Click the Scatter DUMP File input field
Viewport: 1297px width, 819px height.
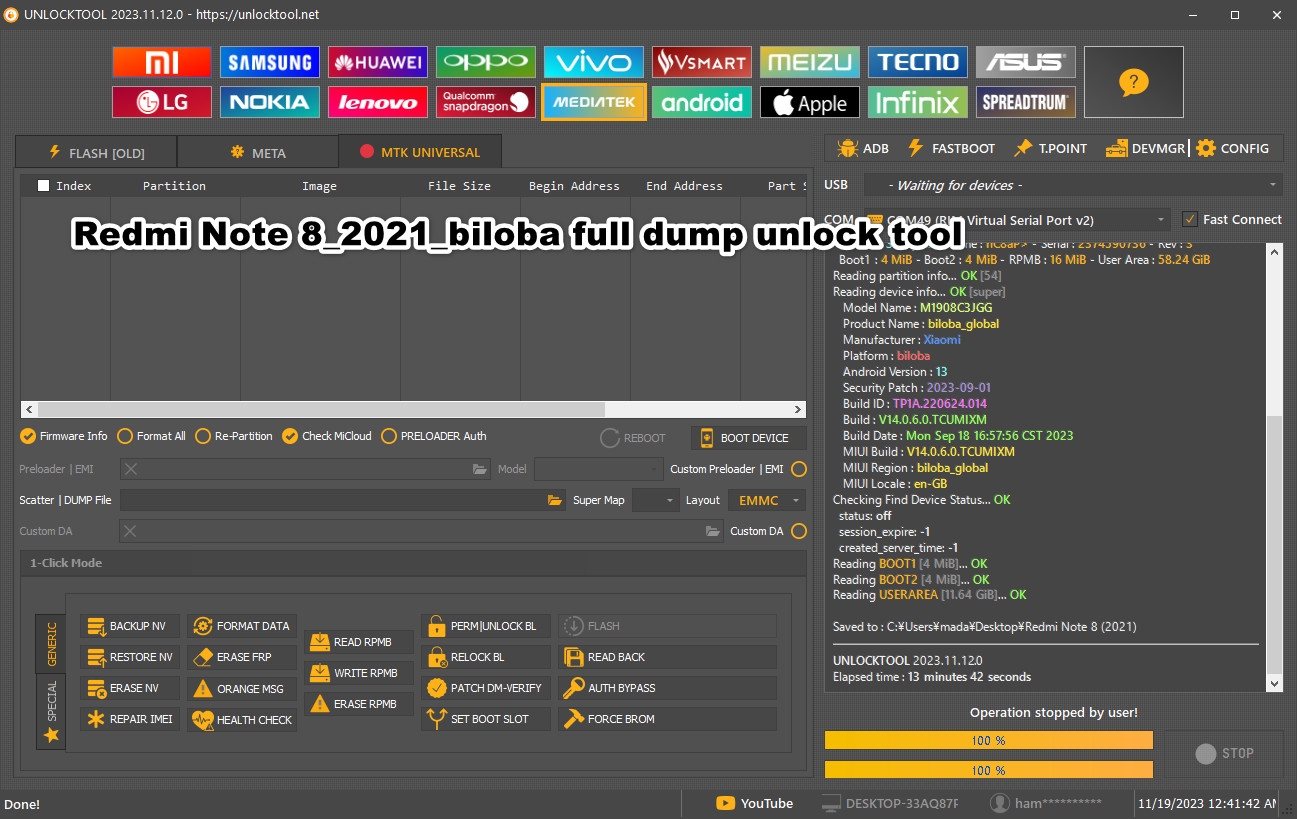click(332, 500)
